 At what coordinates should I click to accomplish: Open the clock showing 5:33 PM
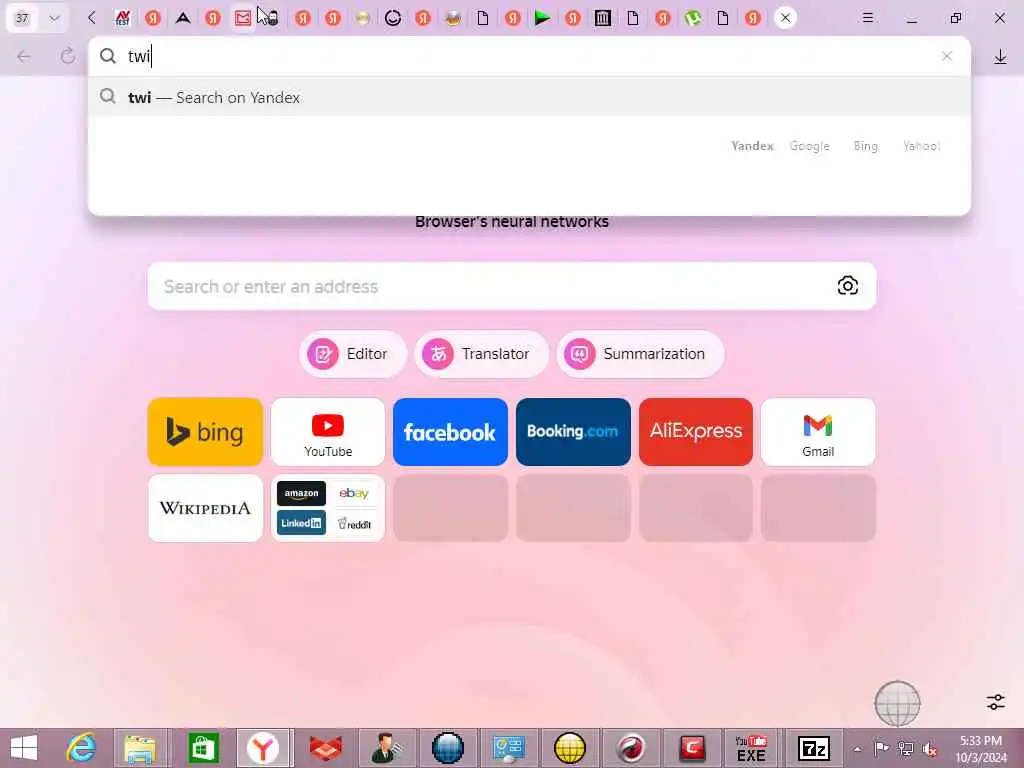click(981, 749)
